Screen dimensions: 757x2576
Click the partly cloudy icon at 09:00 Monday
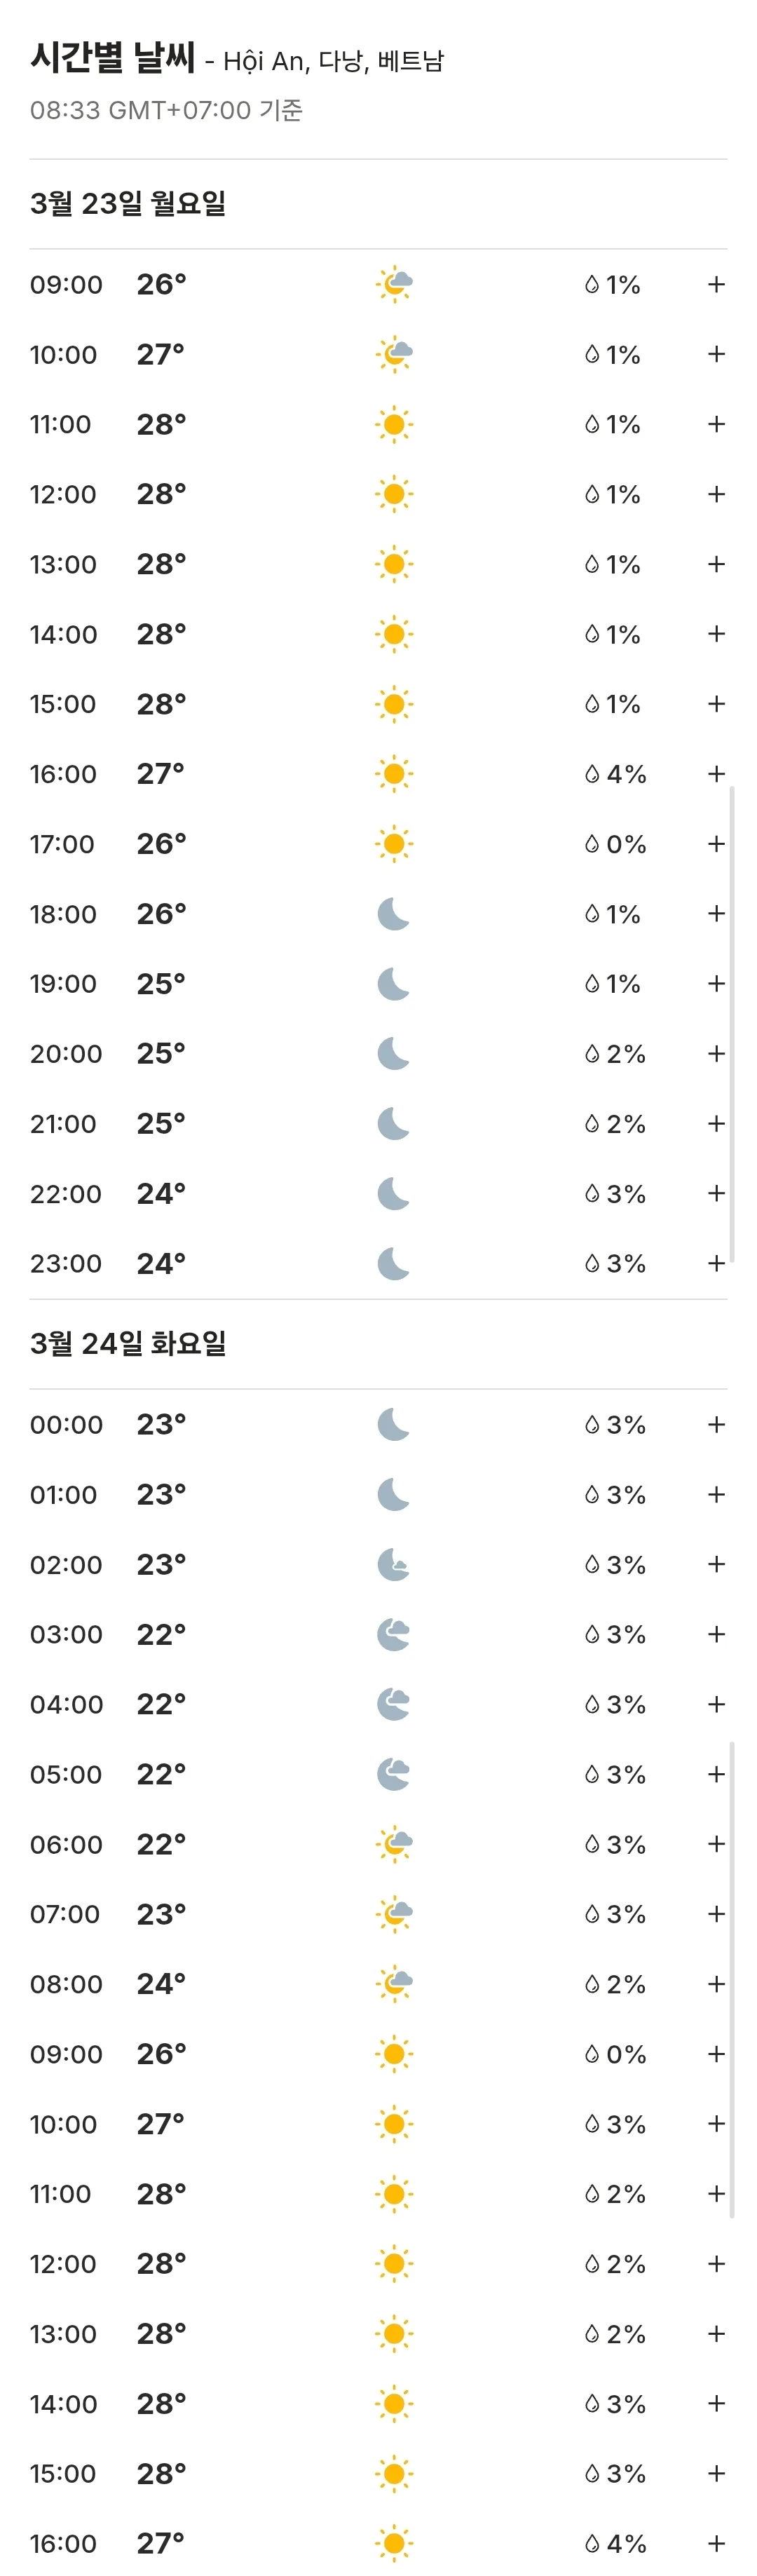pos(394,284)
